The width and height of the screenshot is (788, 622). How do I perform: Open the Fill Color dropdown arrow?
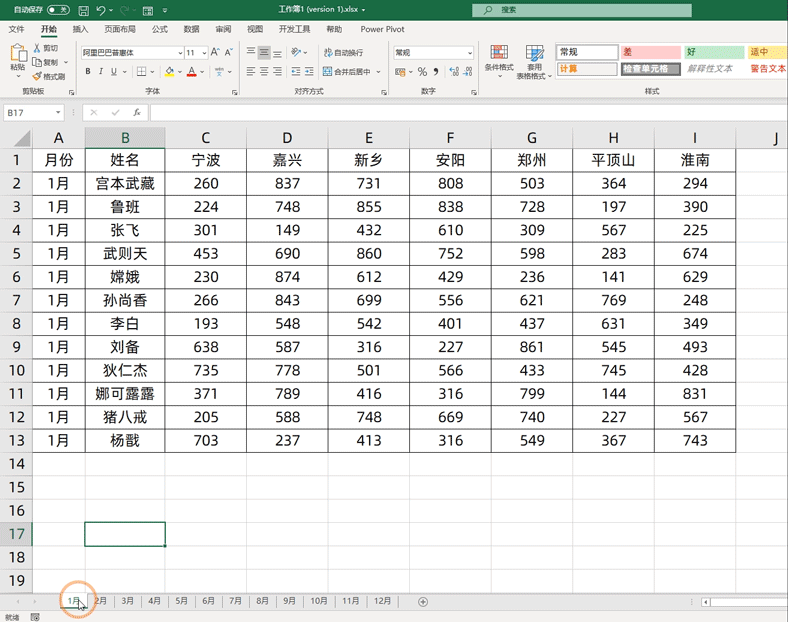pos(179,72)
